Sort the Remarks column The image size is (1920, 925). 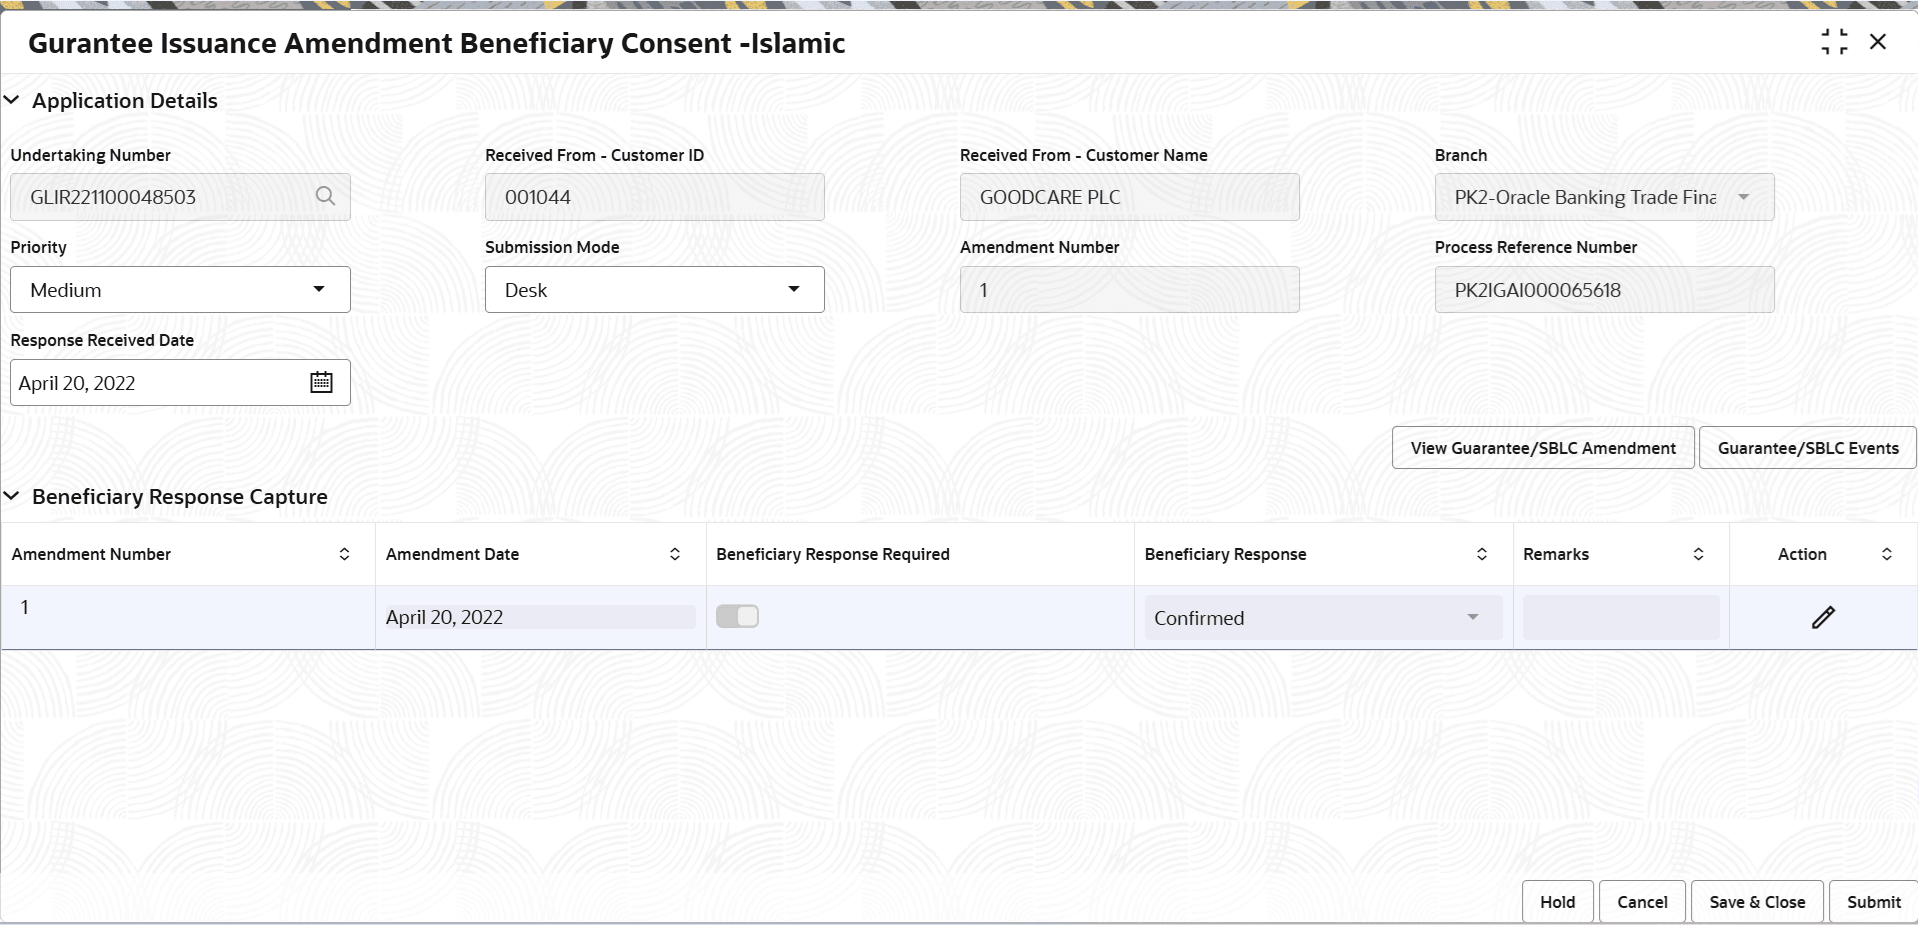coord(1698,553)
